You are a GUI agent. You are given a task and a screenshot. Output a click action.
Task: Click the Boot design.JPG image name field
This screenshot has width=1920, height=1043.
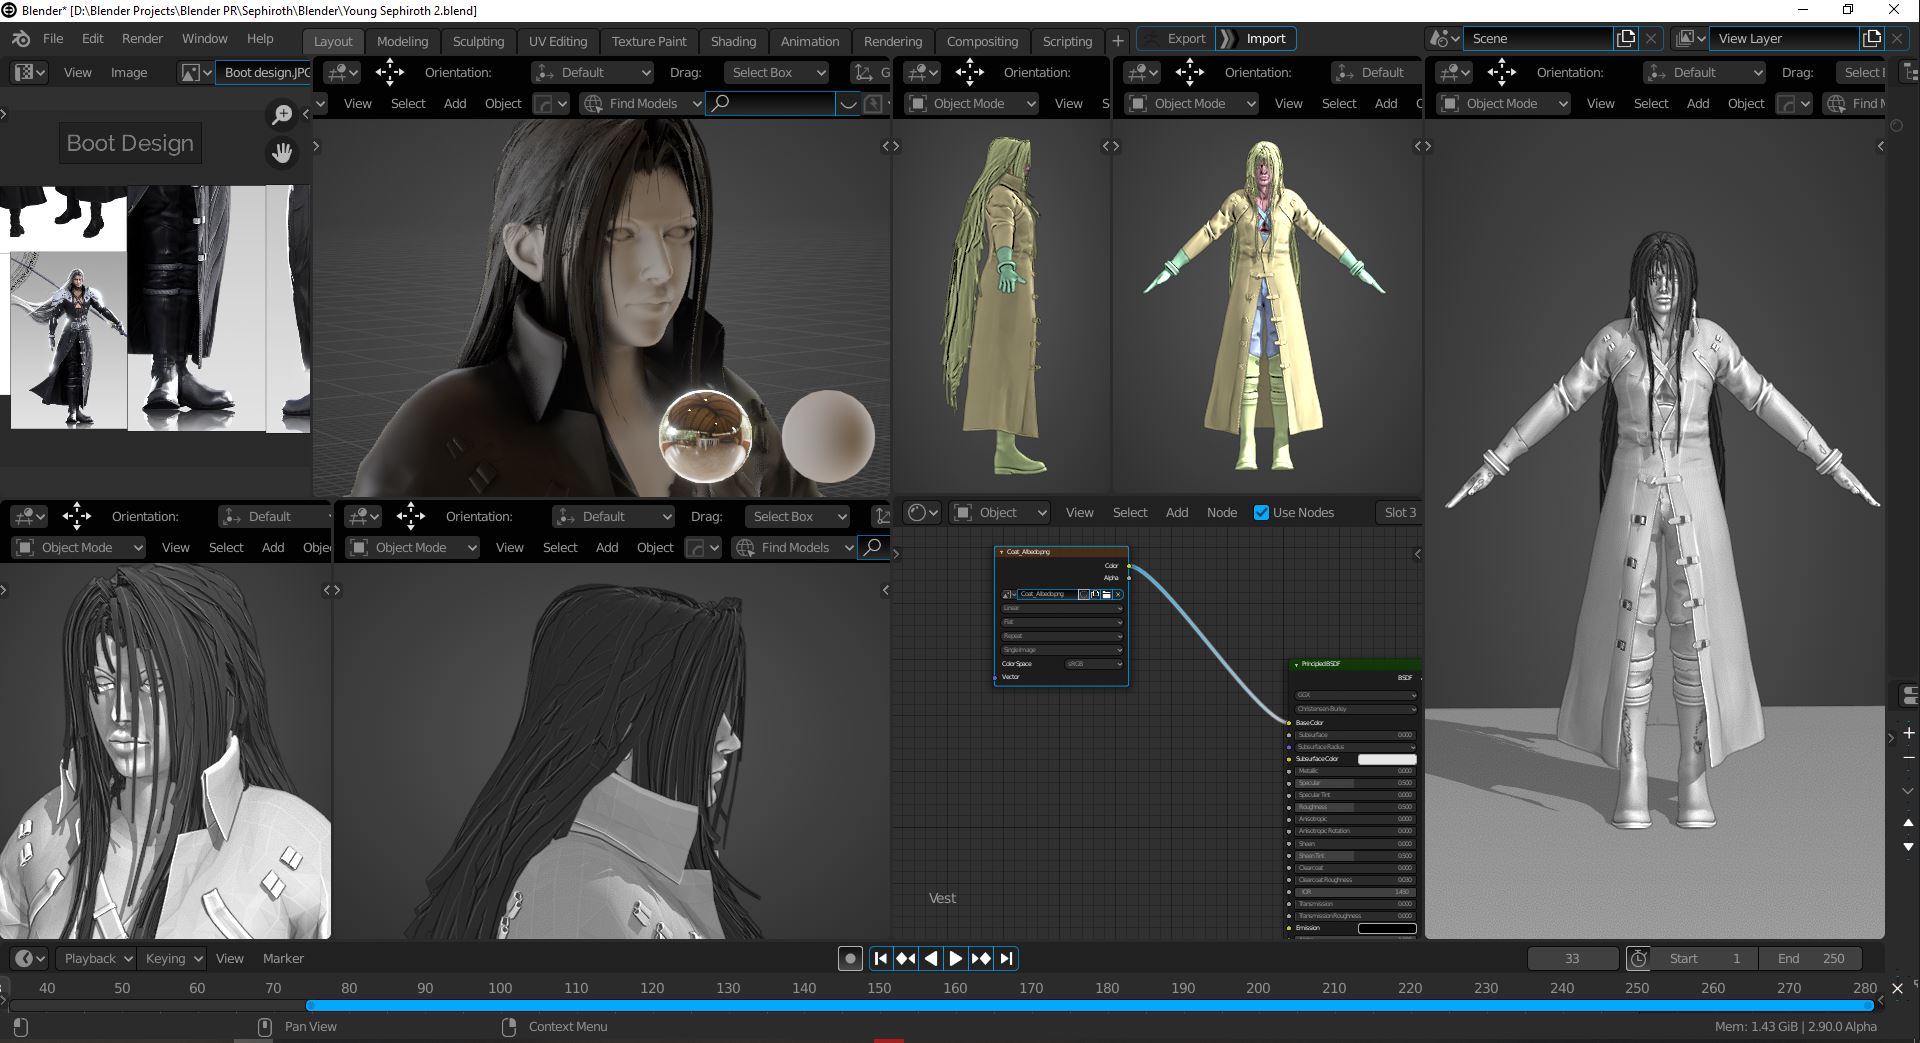[x=265, y=72]
